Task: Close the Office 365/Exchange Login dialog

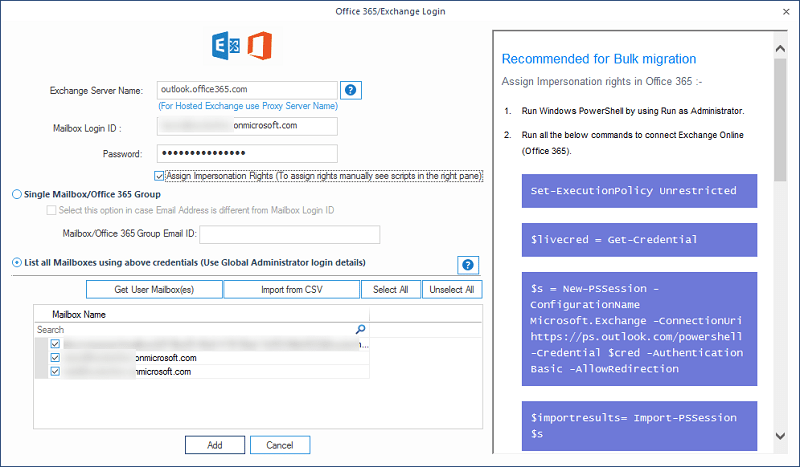Action: coord(786,11)
